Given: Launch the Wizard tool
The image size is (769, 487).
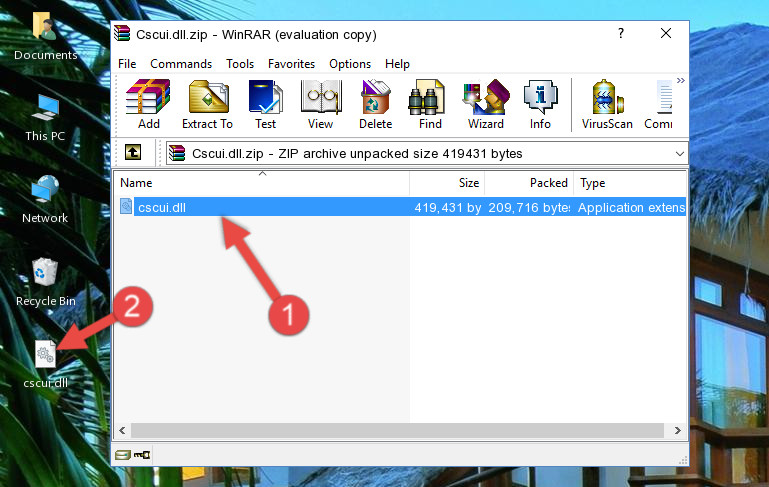Looking at the screenshot, I should tap(486, 104).
